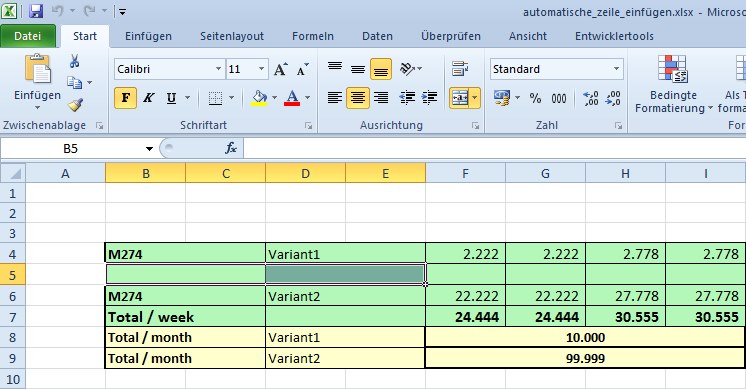Apply yellow fill color bucket
The width and height of the screenshot is (746, 389).
[259, 98]
